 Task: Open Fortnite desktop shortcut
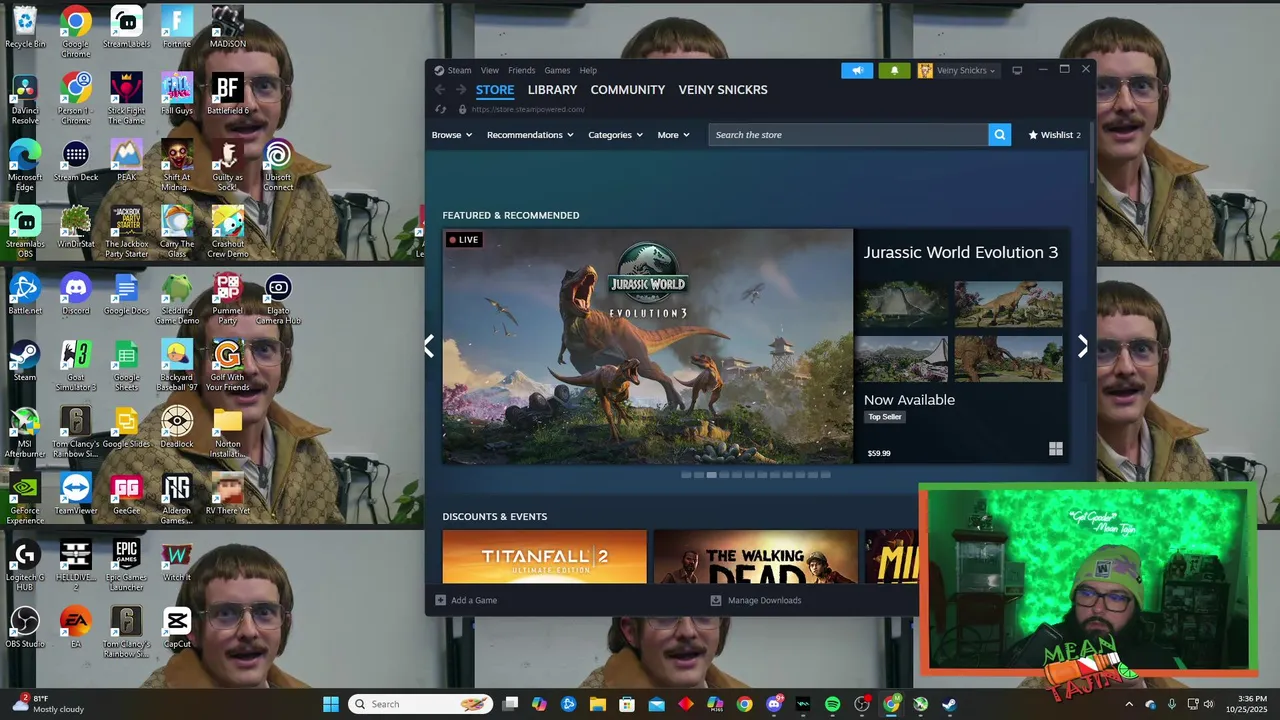point(177,26)
